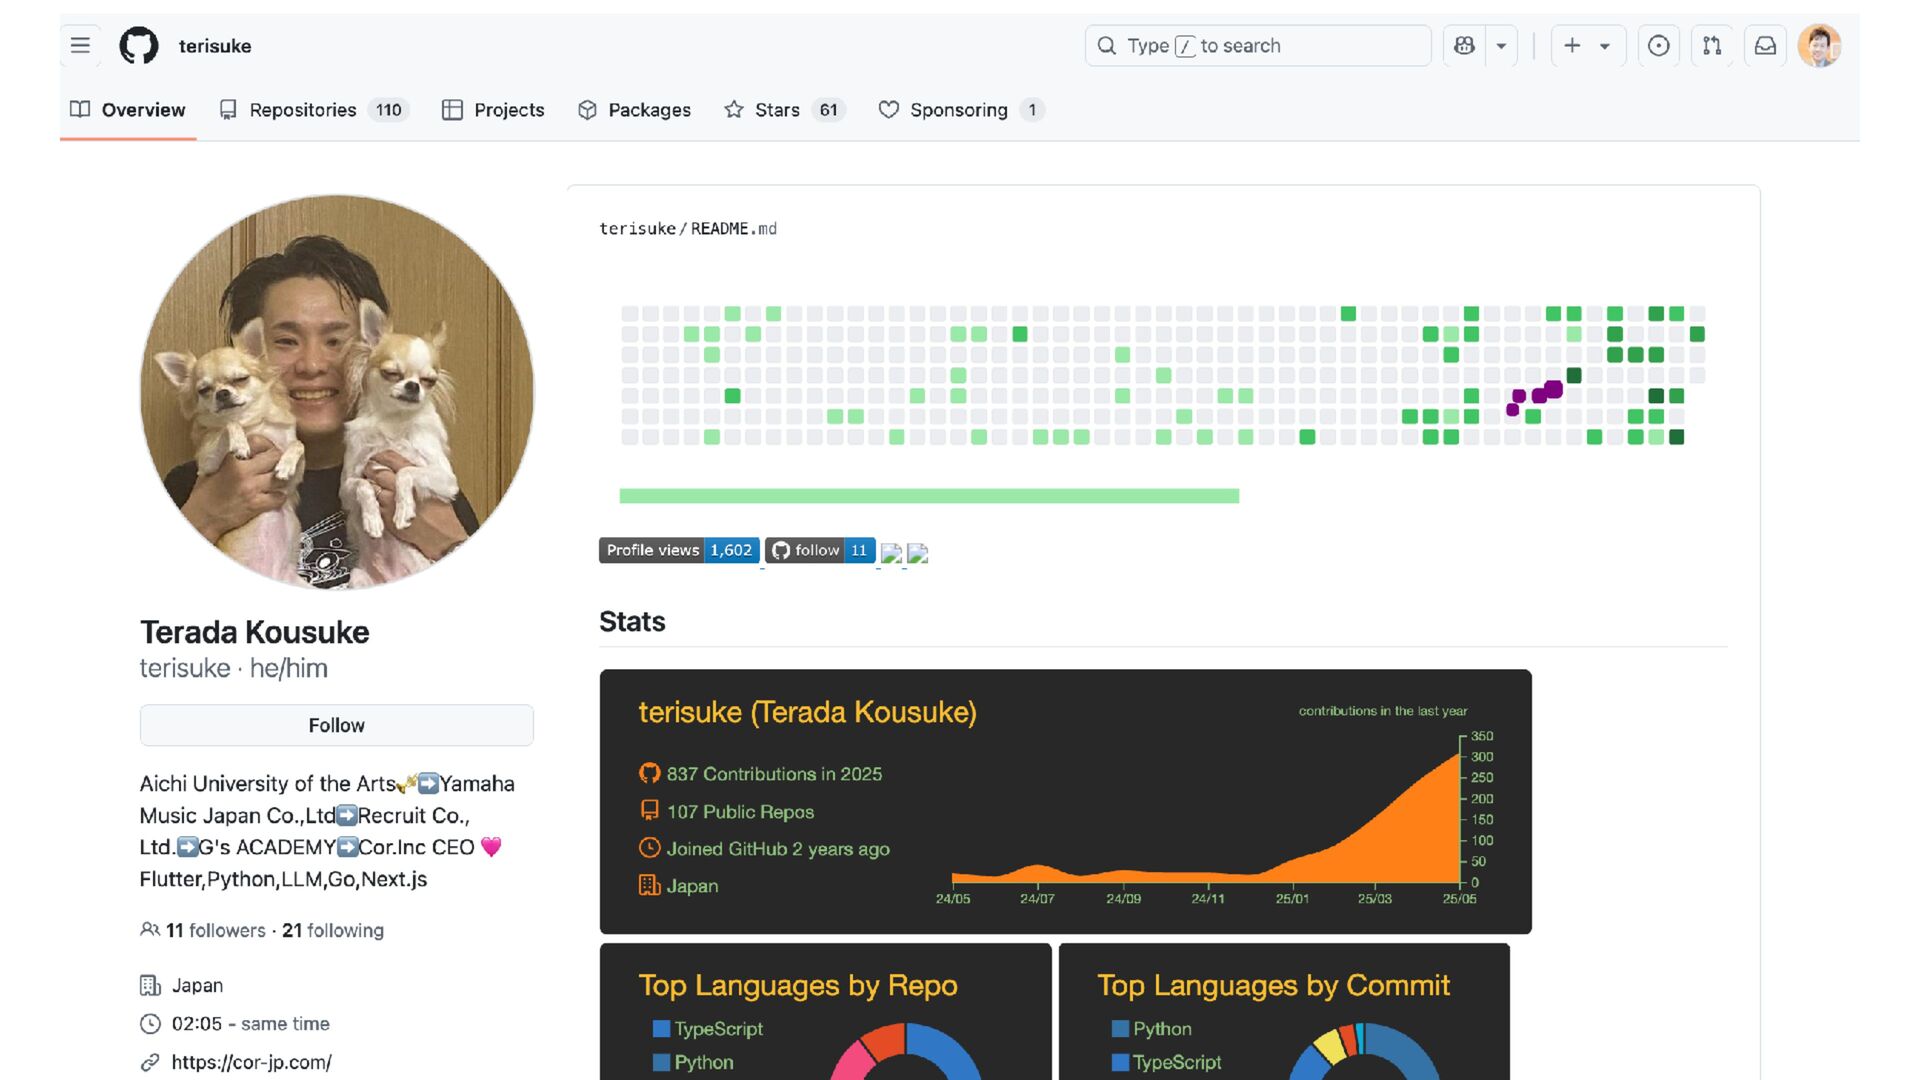Open Copilot chat icon
This screenshot has width=1920, height=1080.
[x=1464, y=46]
